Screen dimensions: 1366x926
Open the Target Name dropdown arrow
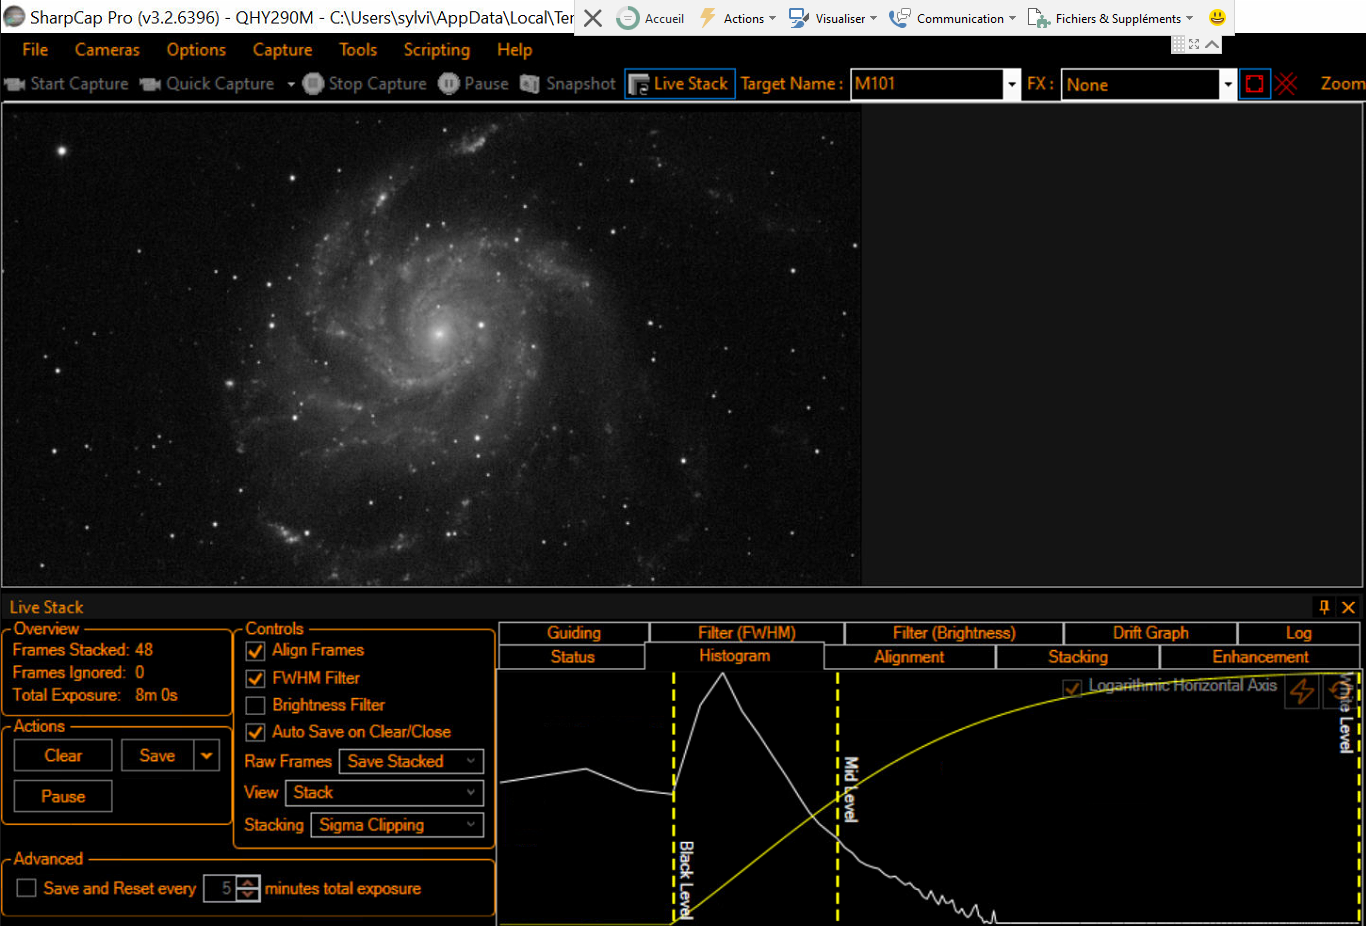pyautogui.click(x=1012, y=85)
